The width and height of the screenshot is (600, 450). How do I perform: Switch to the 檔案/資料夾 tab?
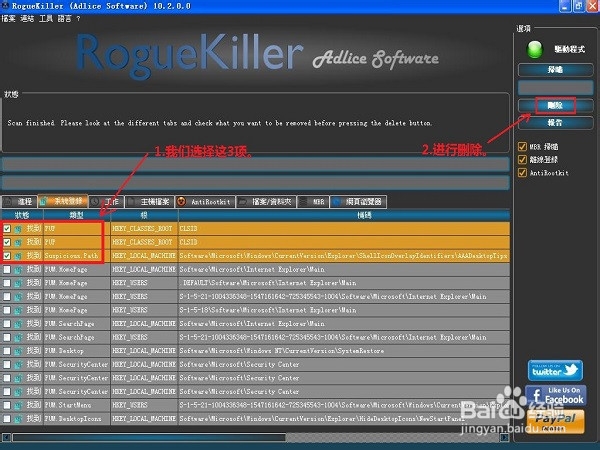click(x=266, y=202)
